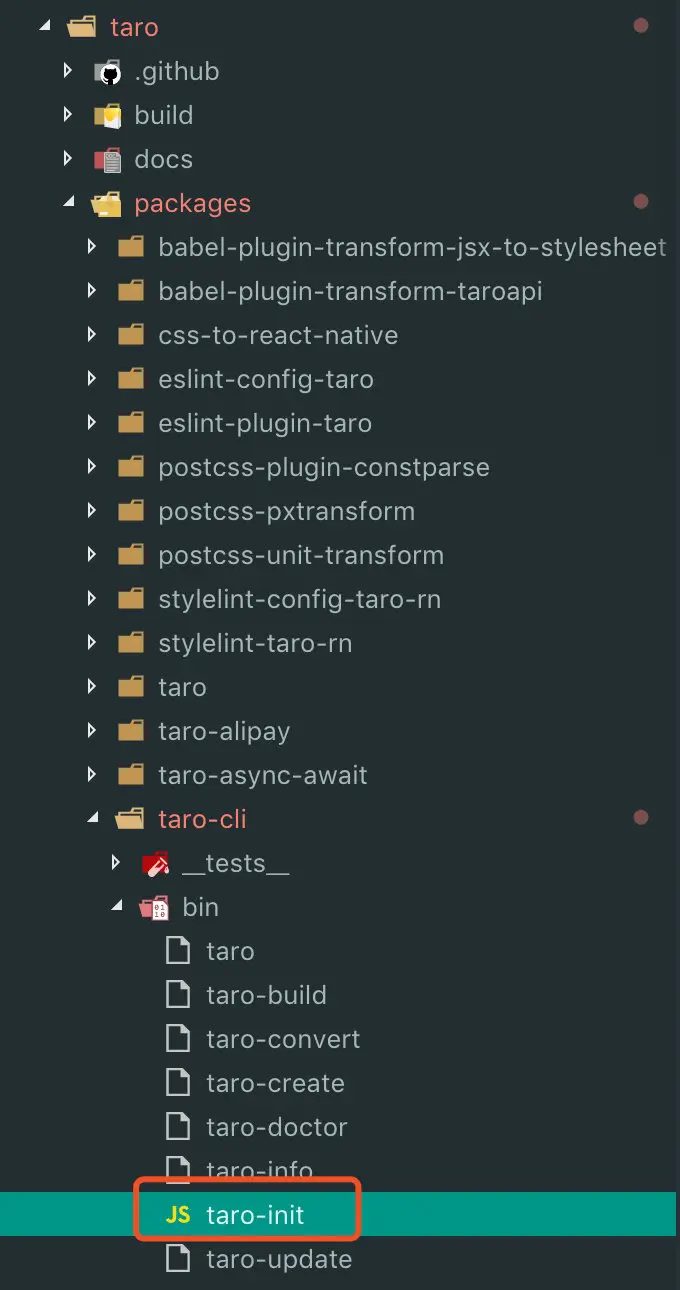Click the docs book icon

108,158
